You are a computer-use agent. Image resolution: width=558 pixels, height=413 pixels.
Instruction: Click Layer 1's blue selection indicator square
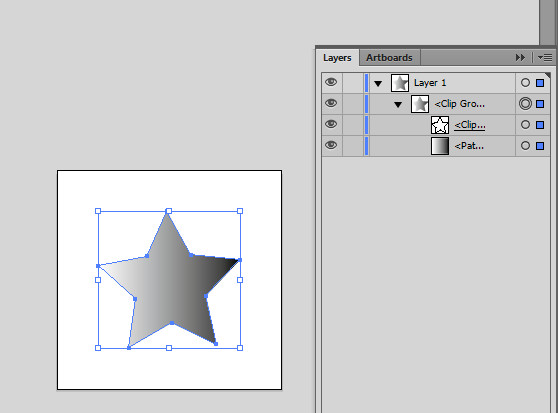pos(540,83)
